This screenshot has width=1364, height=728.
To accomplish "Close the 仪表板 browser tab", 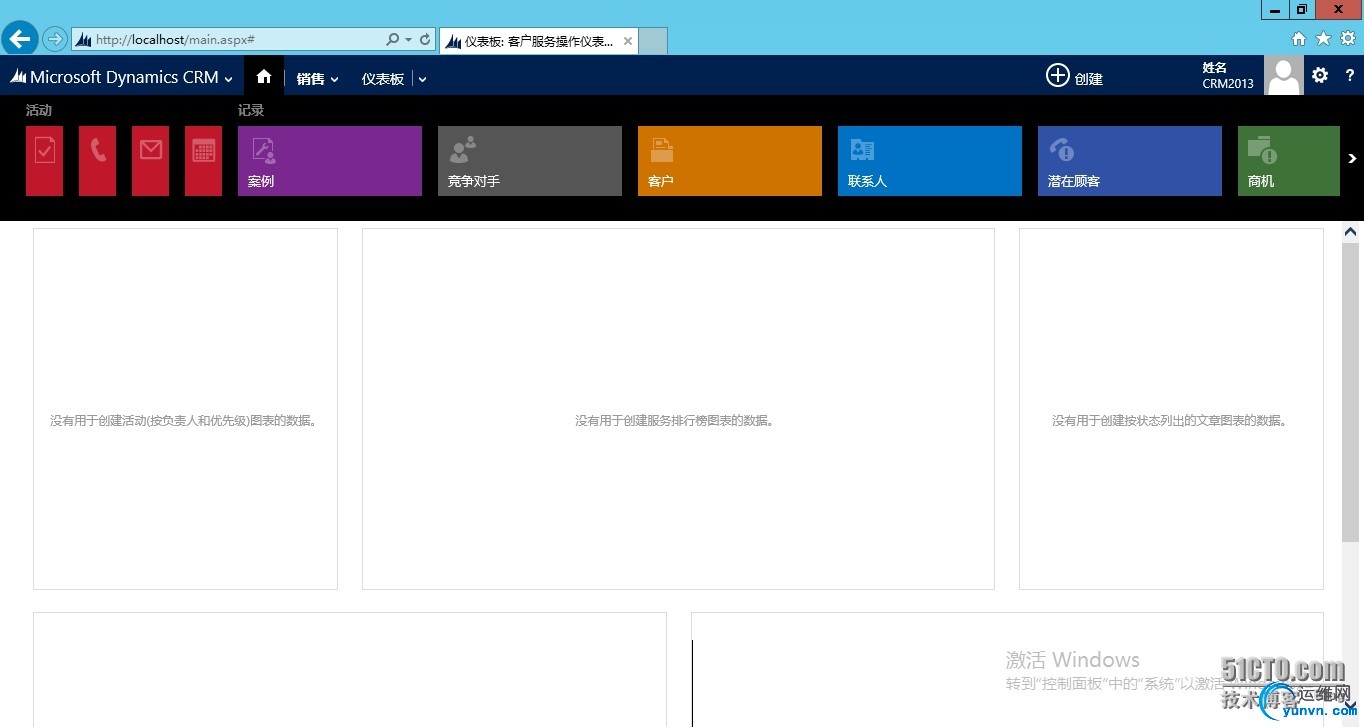I will (627, 42).
